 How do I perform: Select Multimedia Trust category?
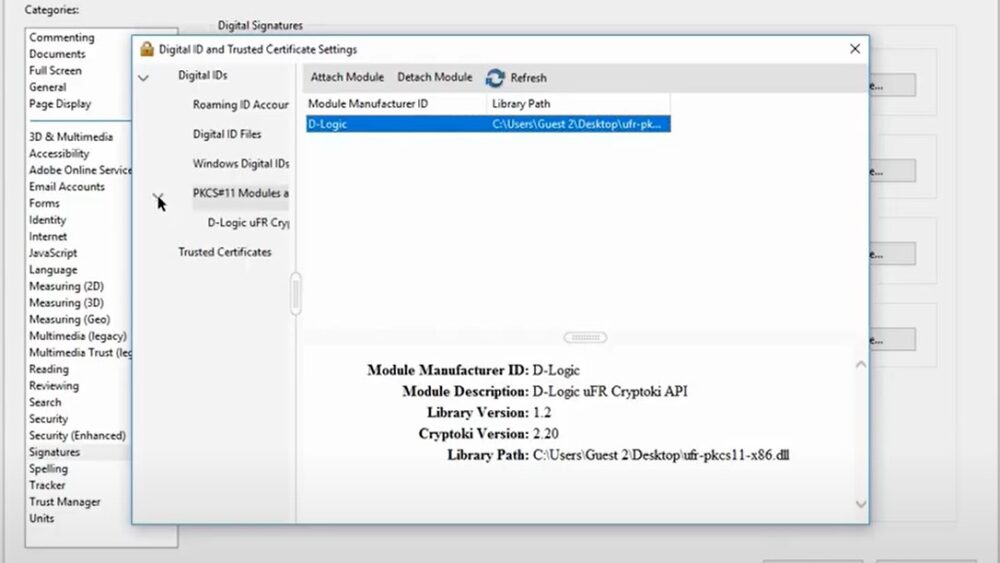point(80,353)
